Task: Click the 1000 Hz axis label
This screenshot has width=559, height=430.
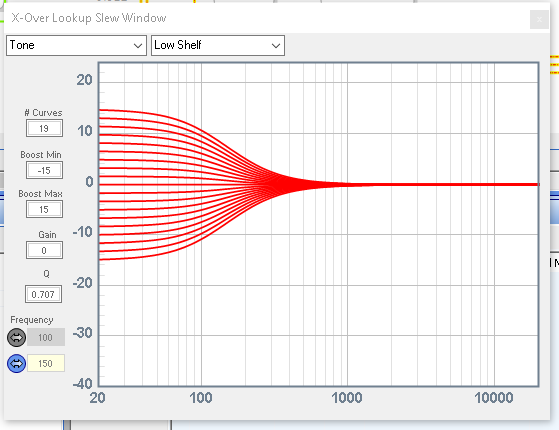Action: (347, 398)
